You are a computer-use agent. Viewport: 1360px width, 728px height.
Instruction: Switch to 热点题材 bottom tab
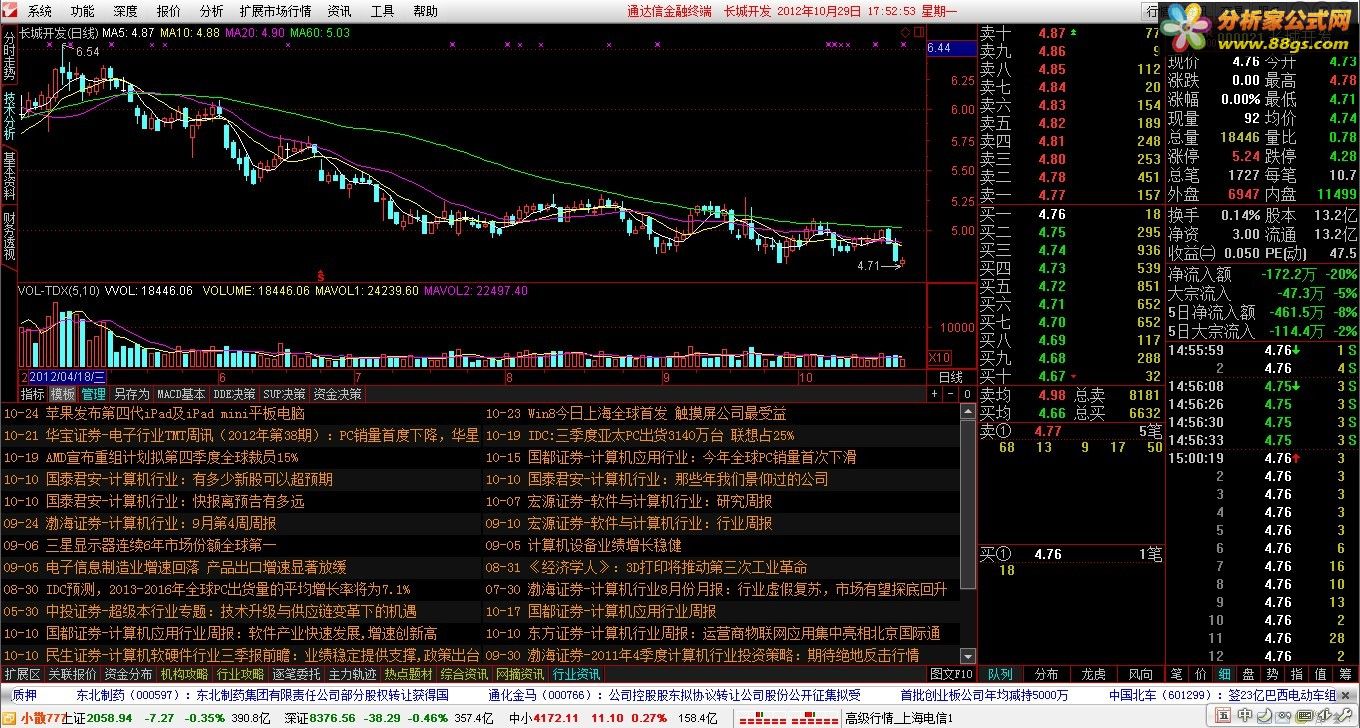[408, 674]
